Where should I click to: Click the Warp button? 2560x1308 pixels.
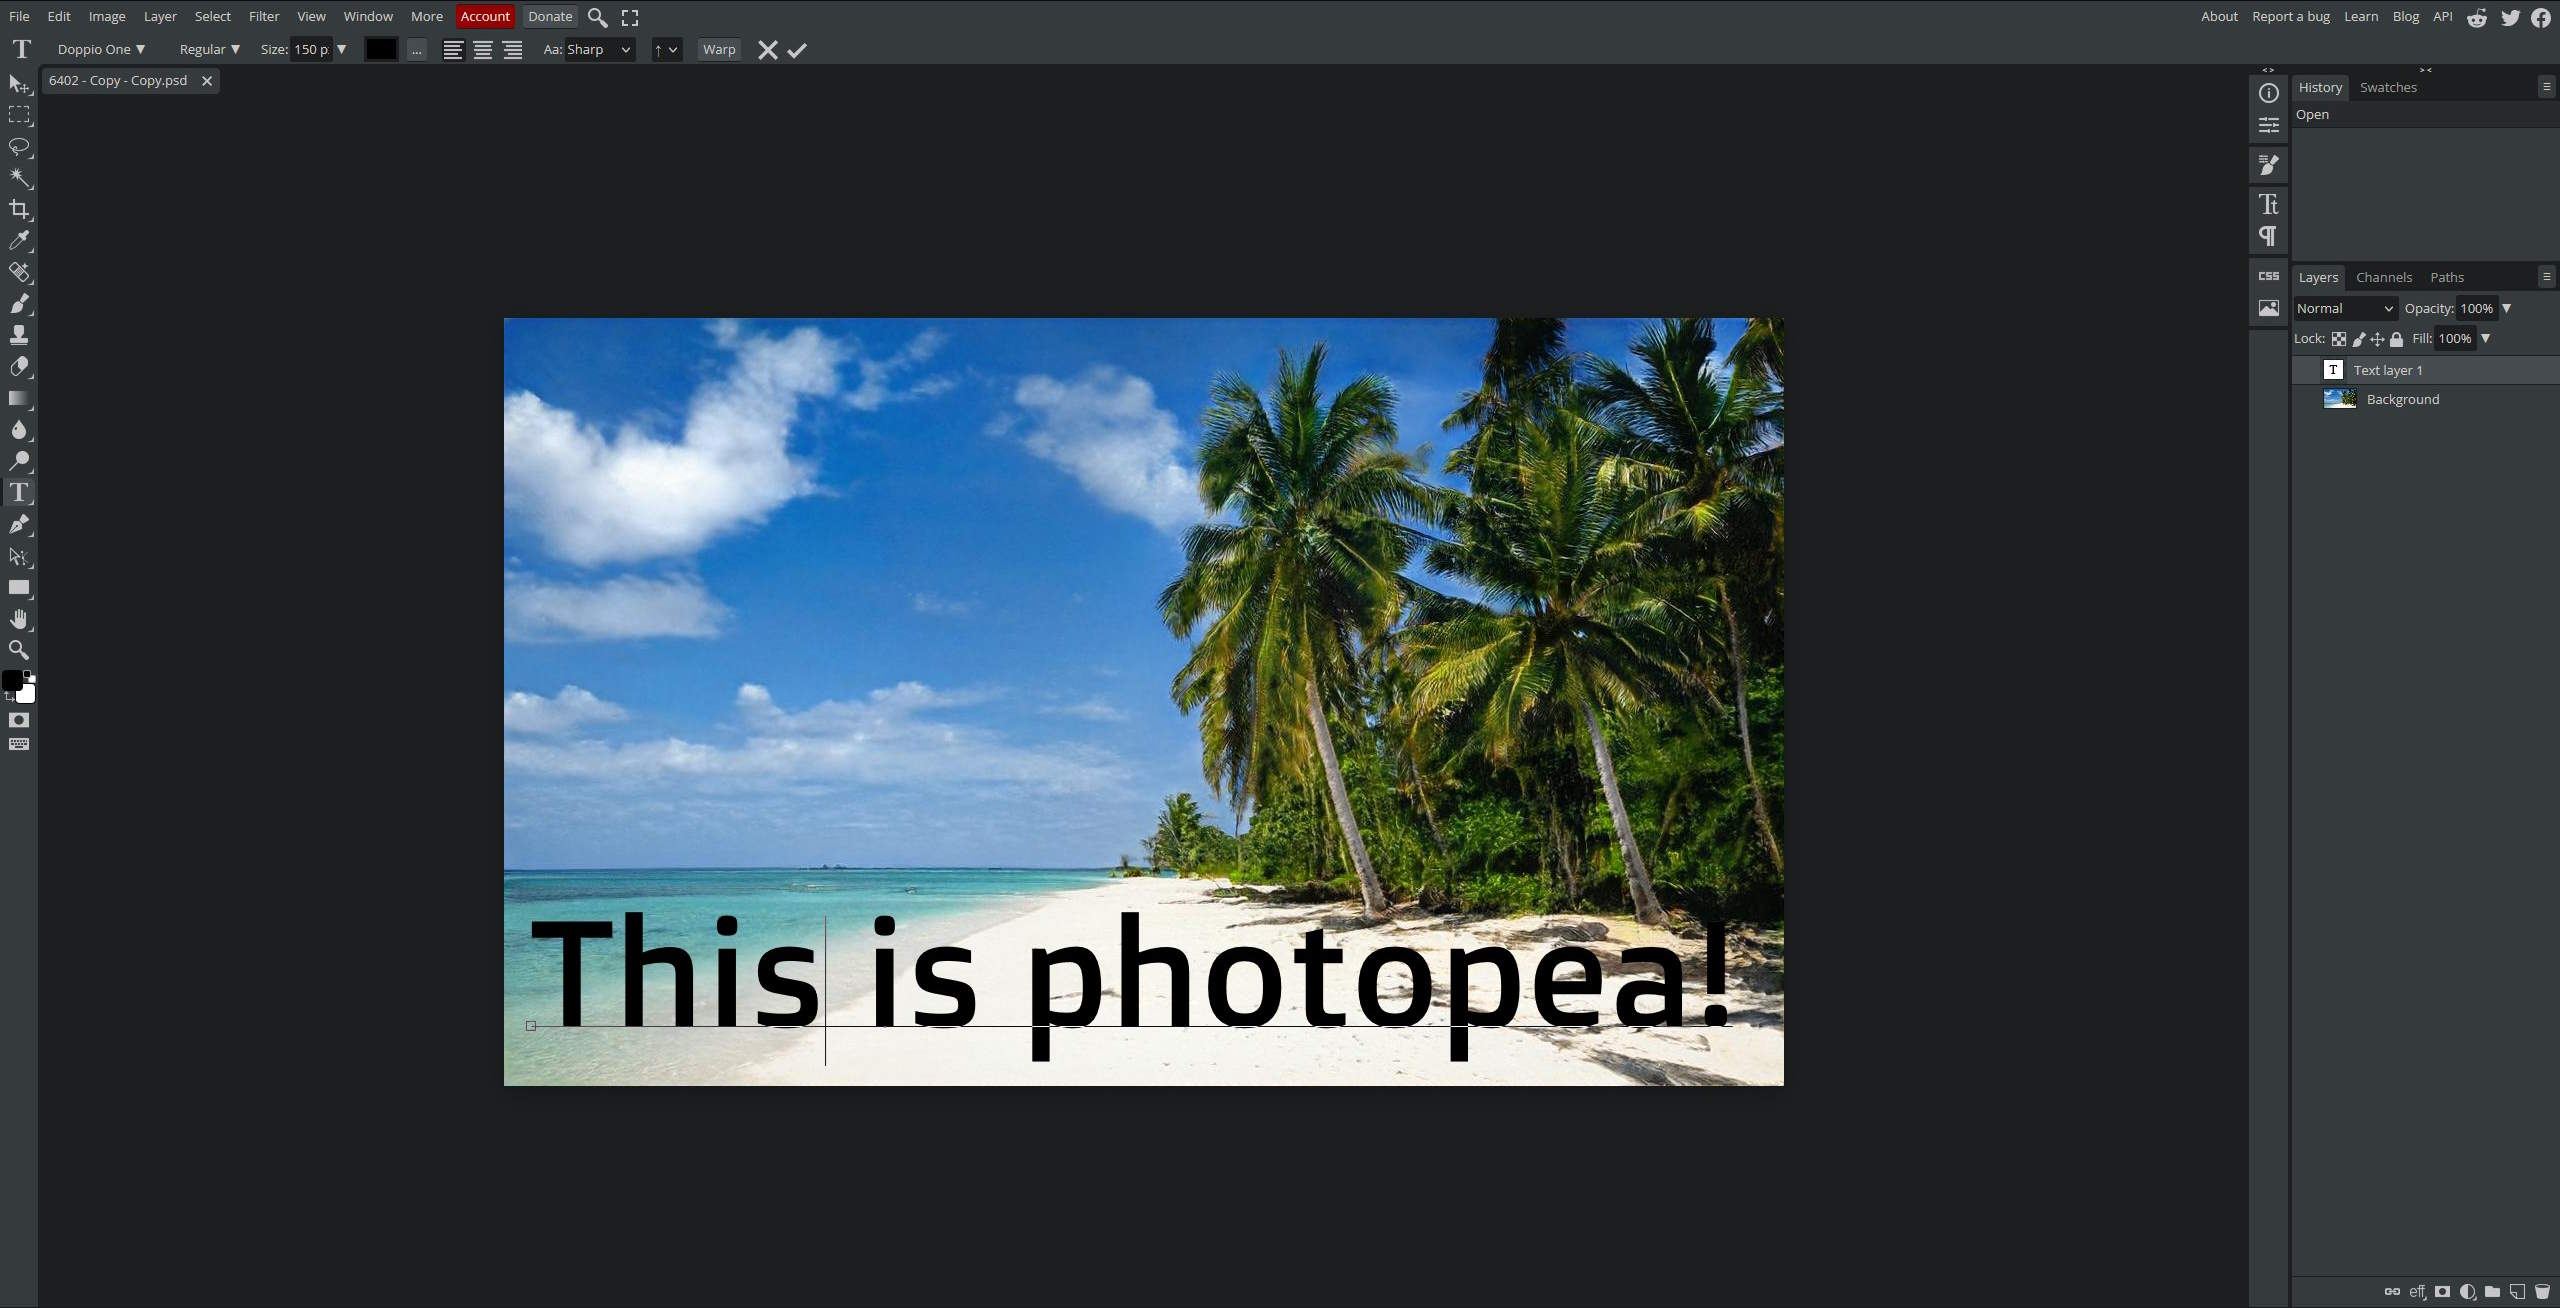719,49
